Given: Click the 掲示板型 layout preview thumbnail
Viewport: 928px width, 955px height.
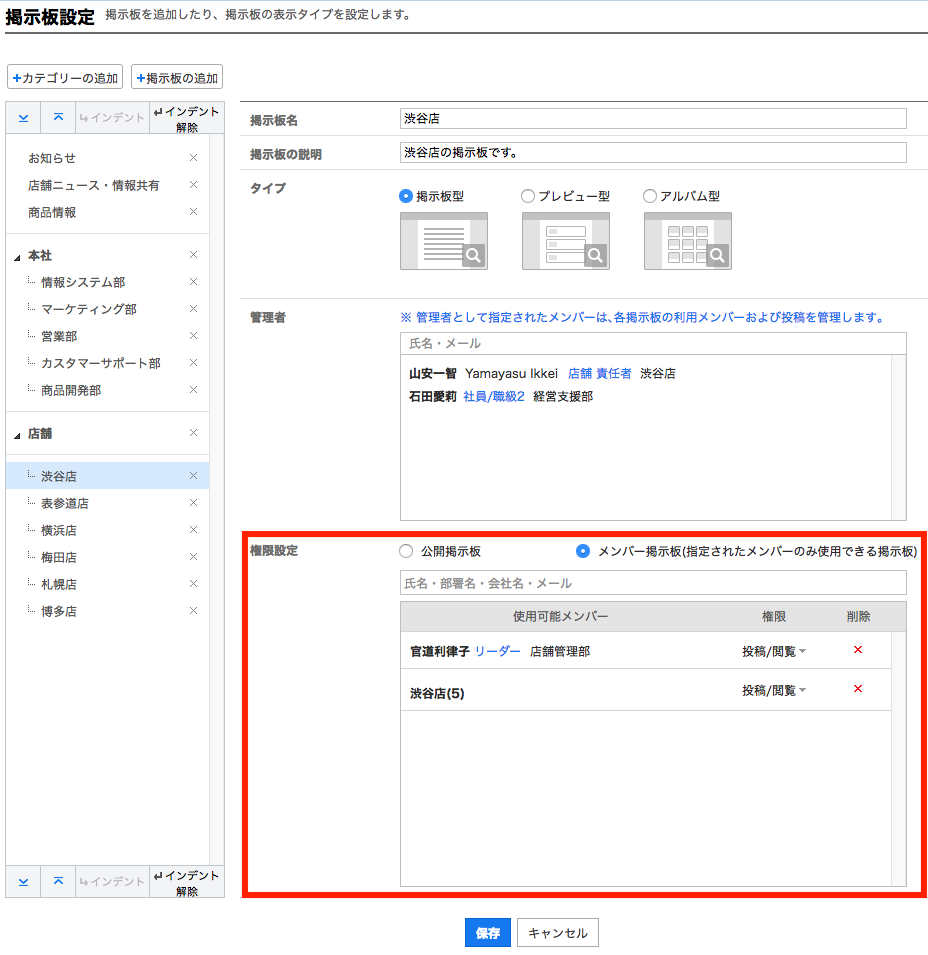Looking at the screenshot, I should pos(443,241).
